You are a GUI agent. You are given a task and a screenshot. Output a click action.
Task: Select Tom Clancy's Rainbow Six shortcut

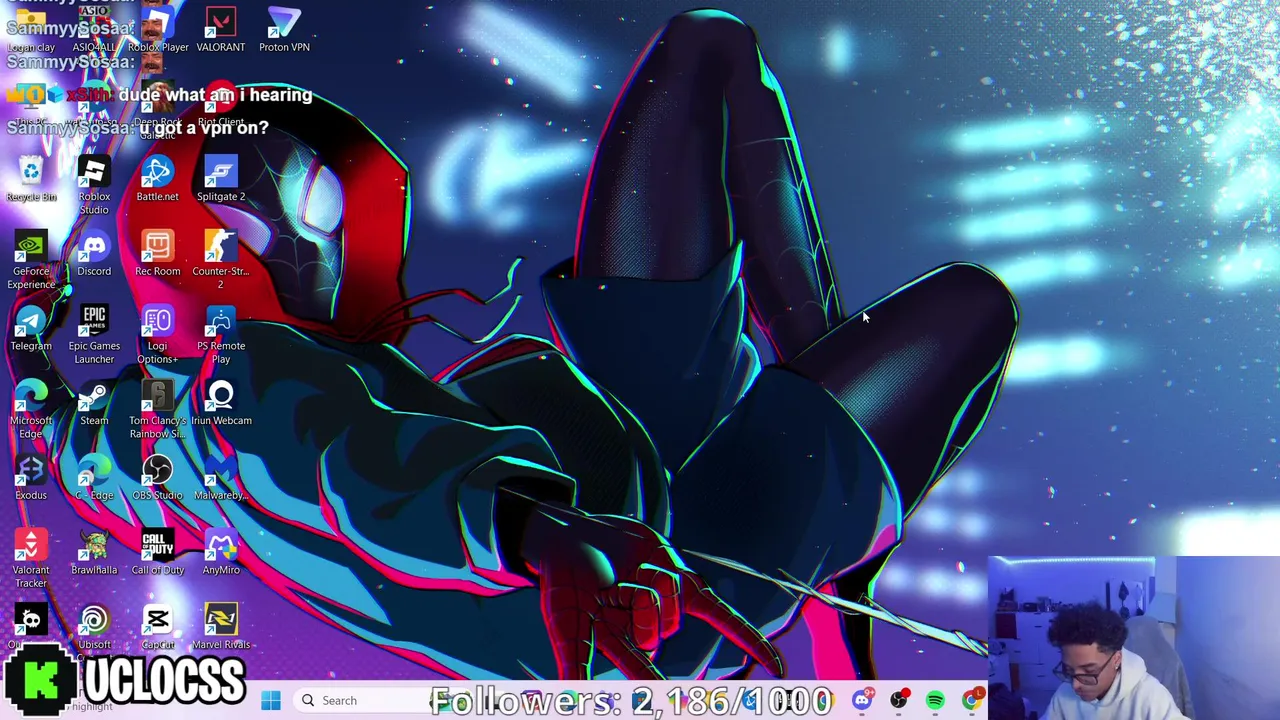[157, 410]
